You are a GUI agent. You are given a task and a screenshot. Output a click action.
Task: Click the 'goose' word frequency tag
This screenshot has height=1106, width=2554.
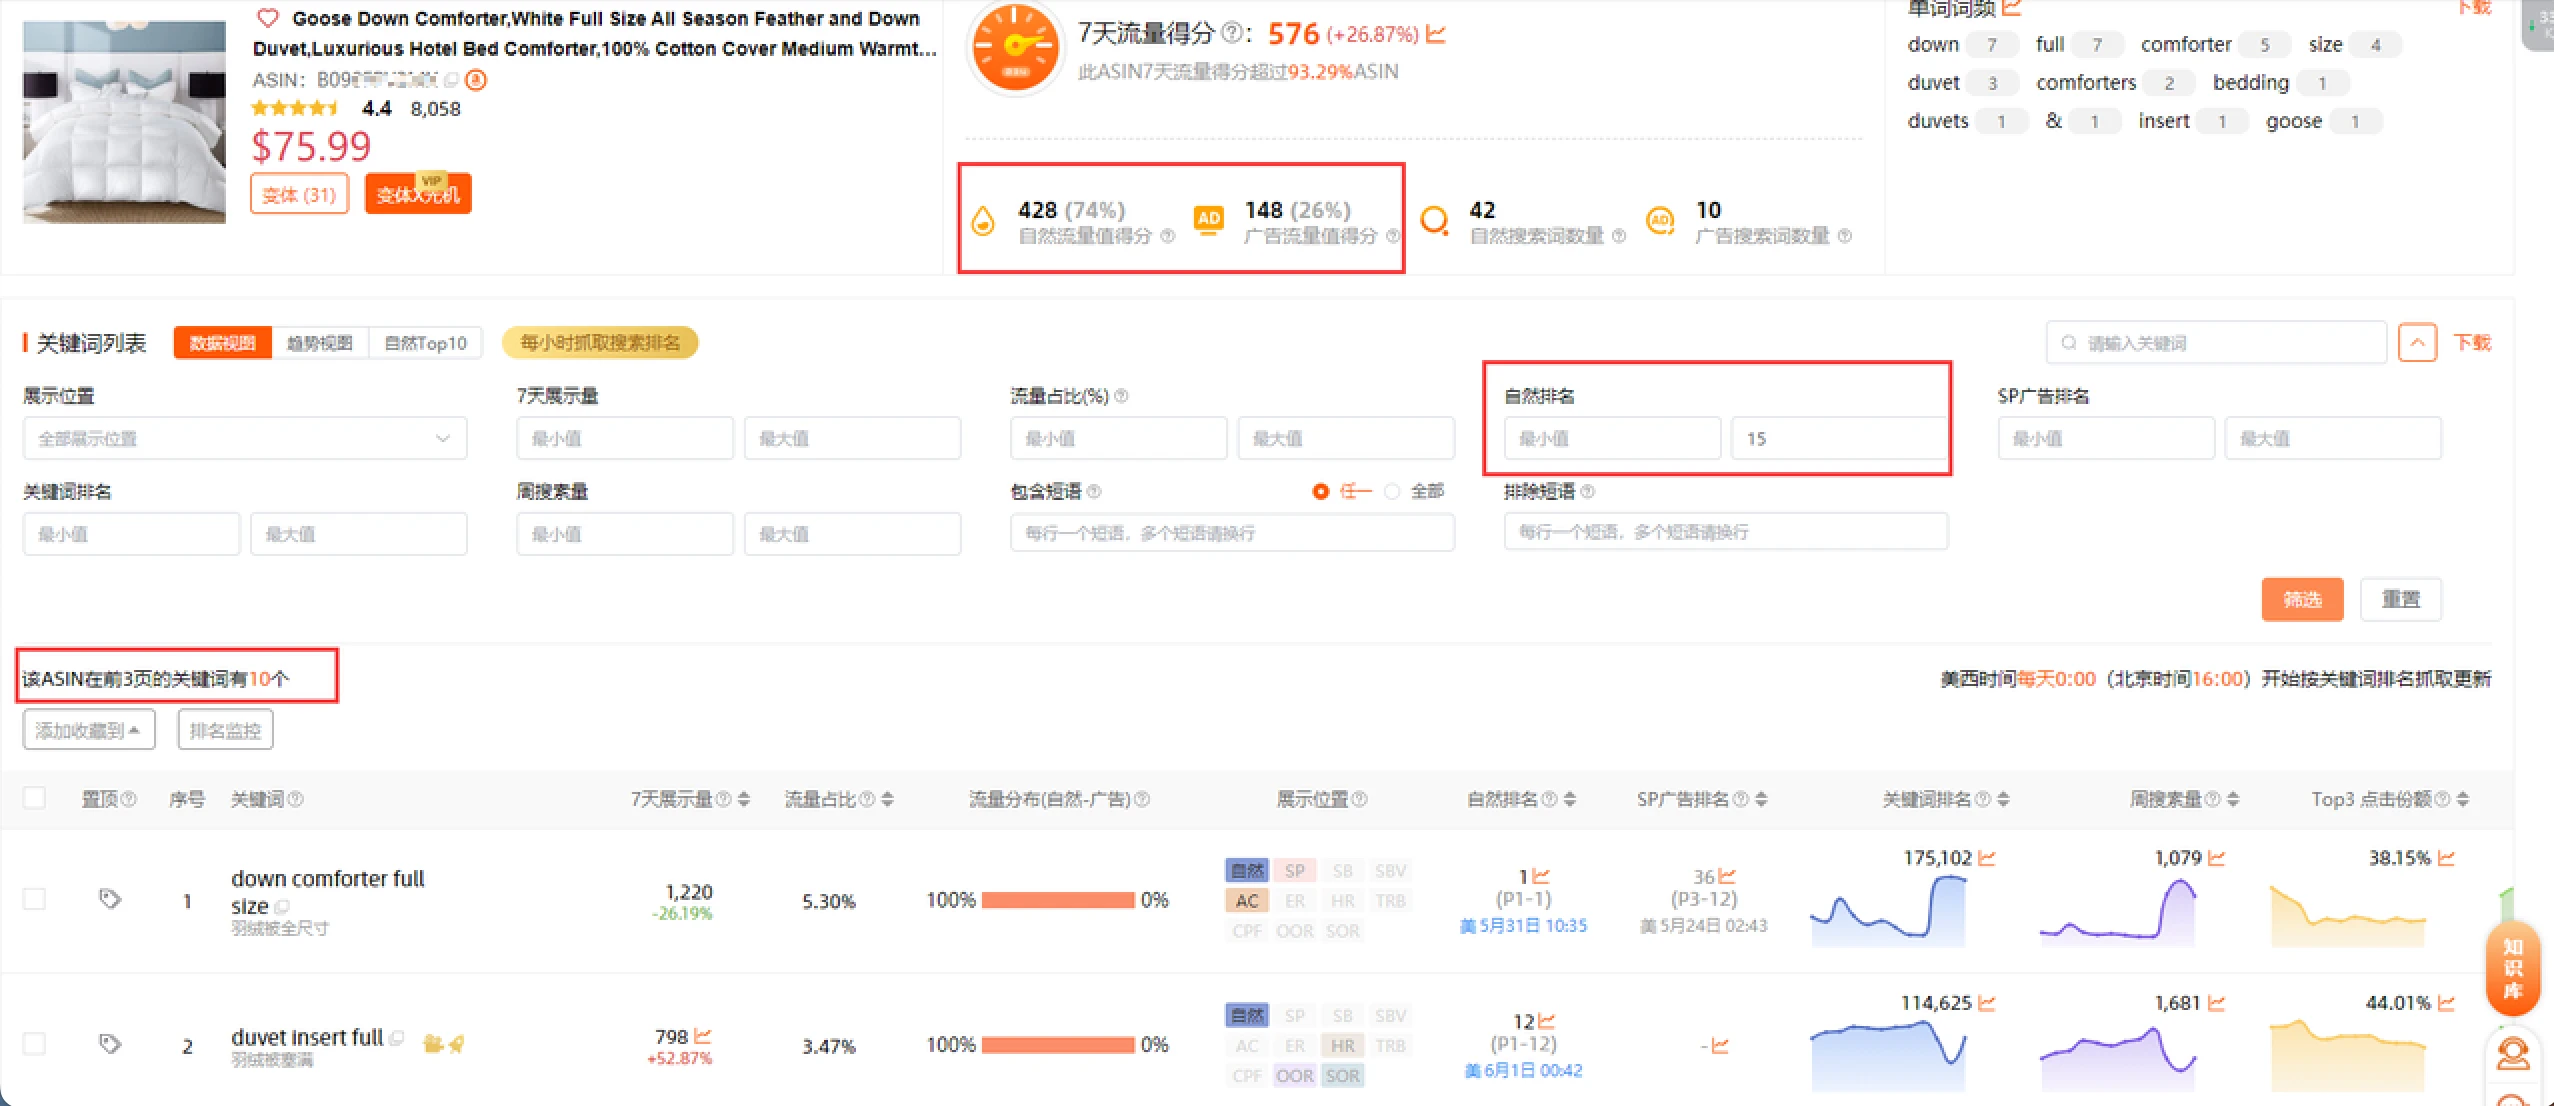pyautogui.click(x=2323, y=121)
